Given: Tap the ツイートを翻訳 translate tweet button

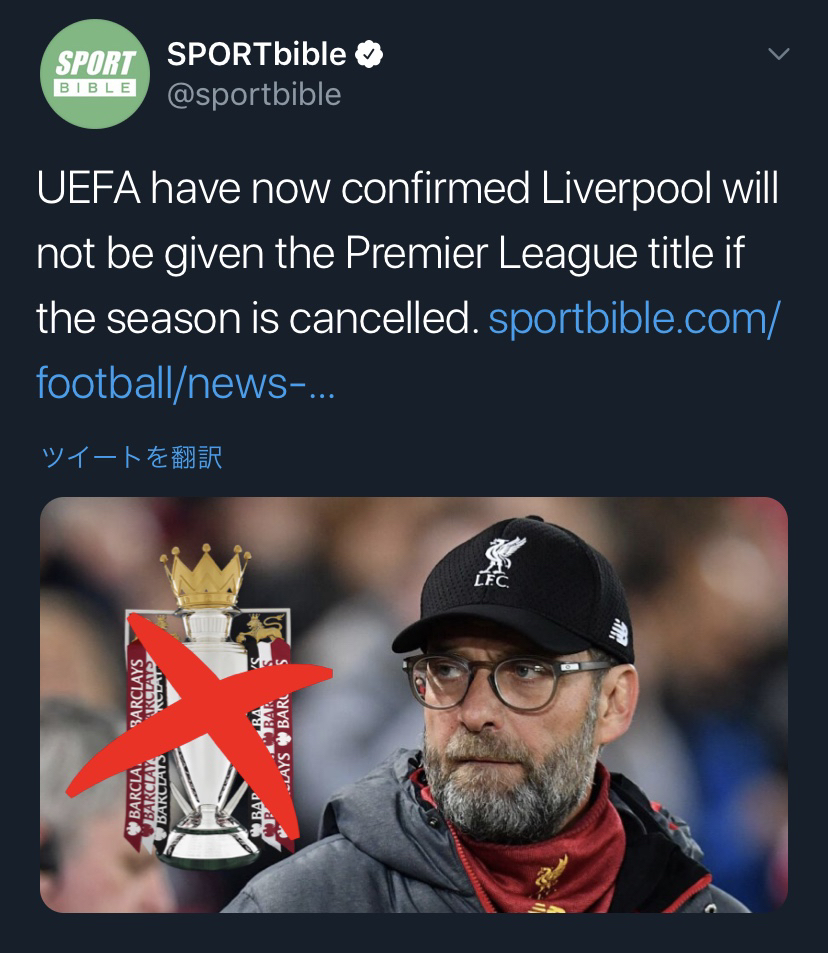Looking at the screenshot, I should [x=131, y=456].
